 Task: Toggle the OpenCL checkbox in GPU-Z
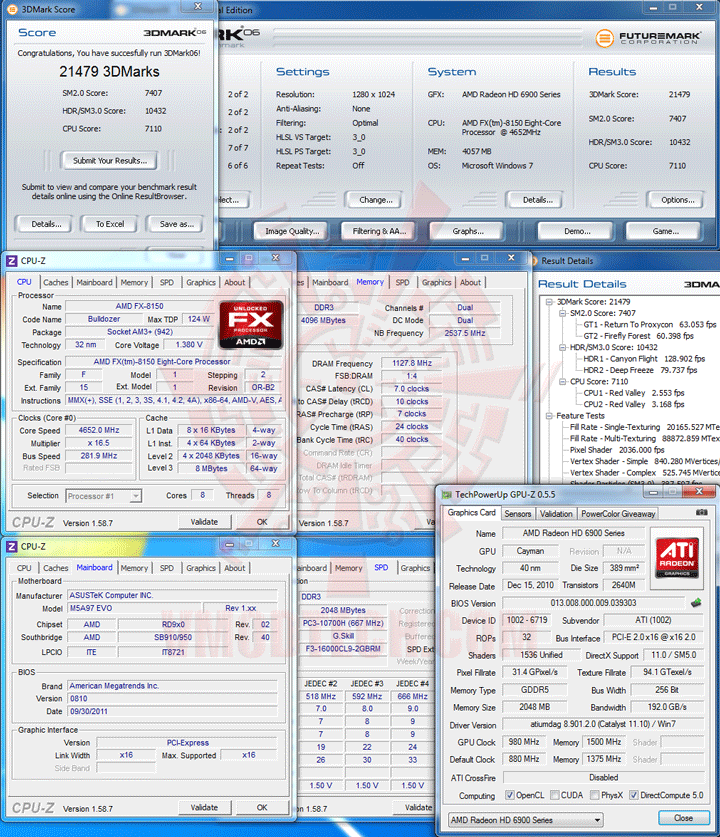510,795
